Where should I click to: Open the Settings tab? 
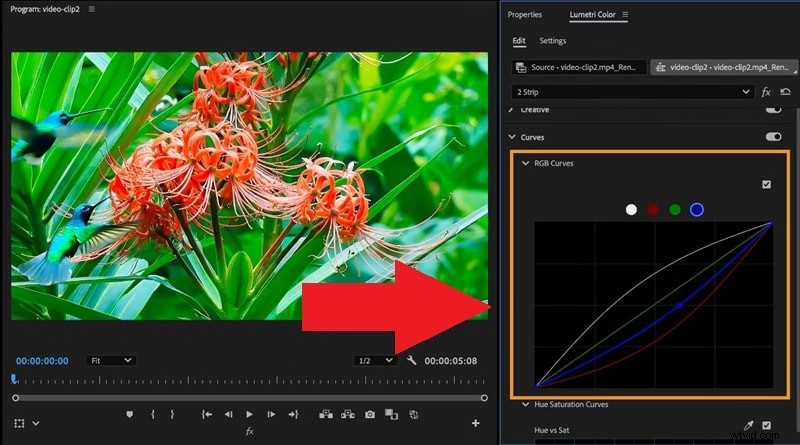pos(553,41)
